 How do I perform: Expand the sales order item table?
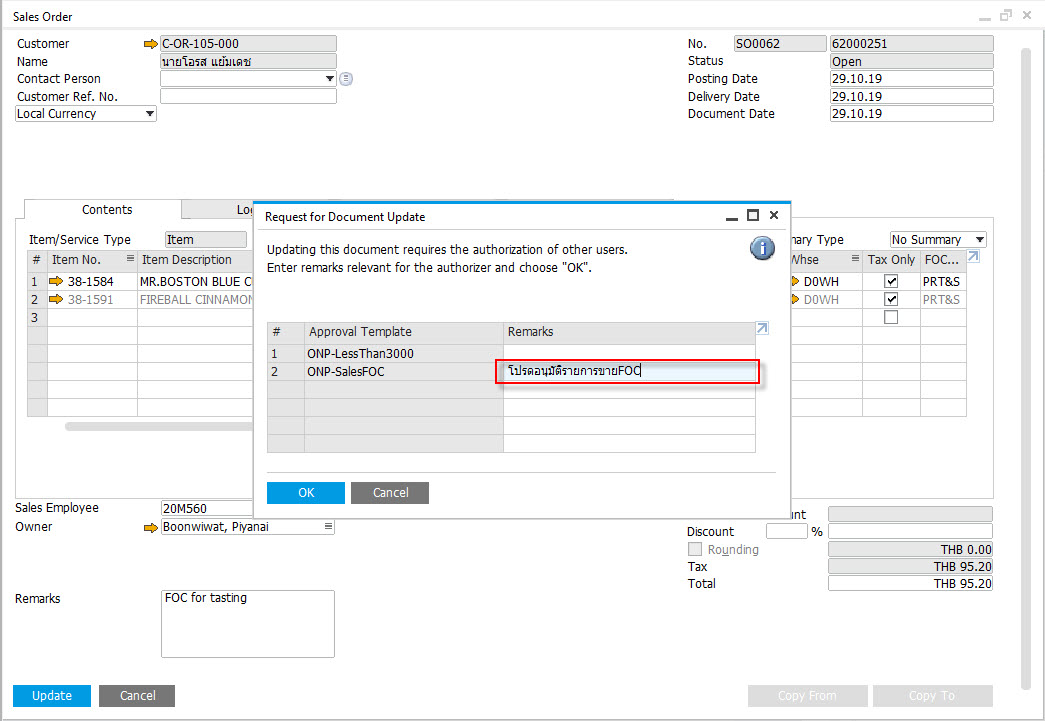tap(973, 257)
